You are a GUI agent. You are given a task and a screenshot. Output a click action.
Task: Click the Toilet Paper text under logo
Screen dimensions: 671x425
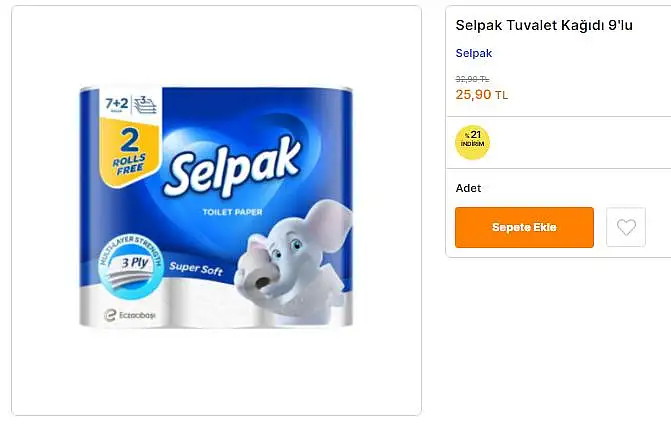point(232,212)
